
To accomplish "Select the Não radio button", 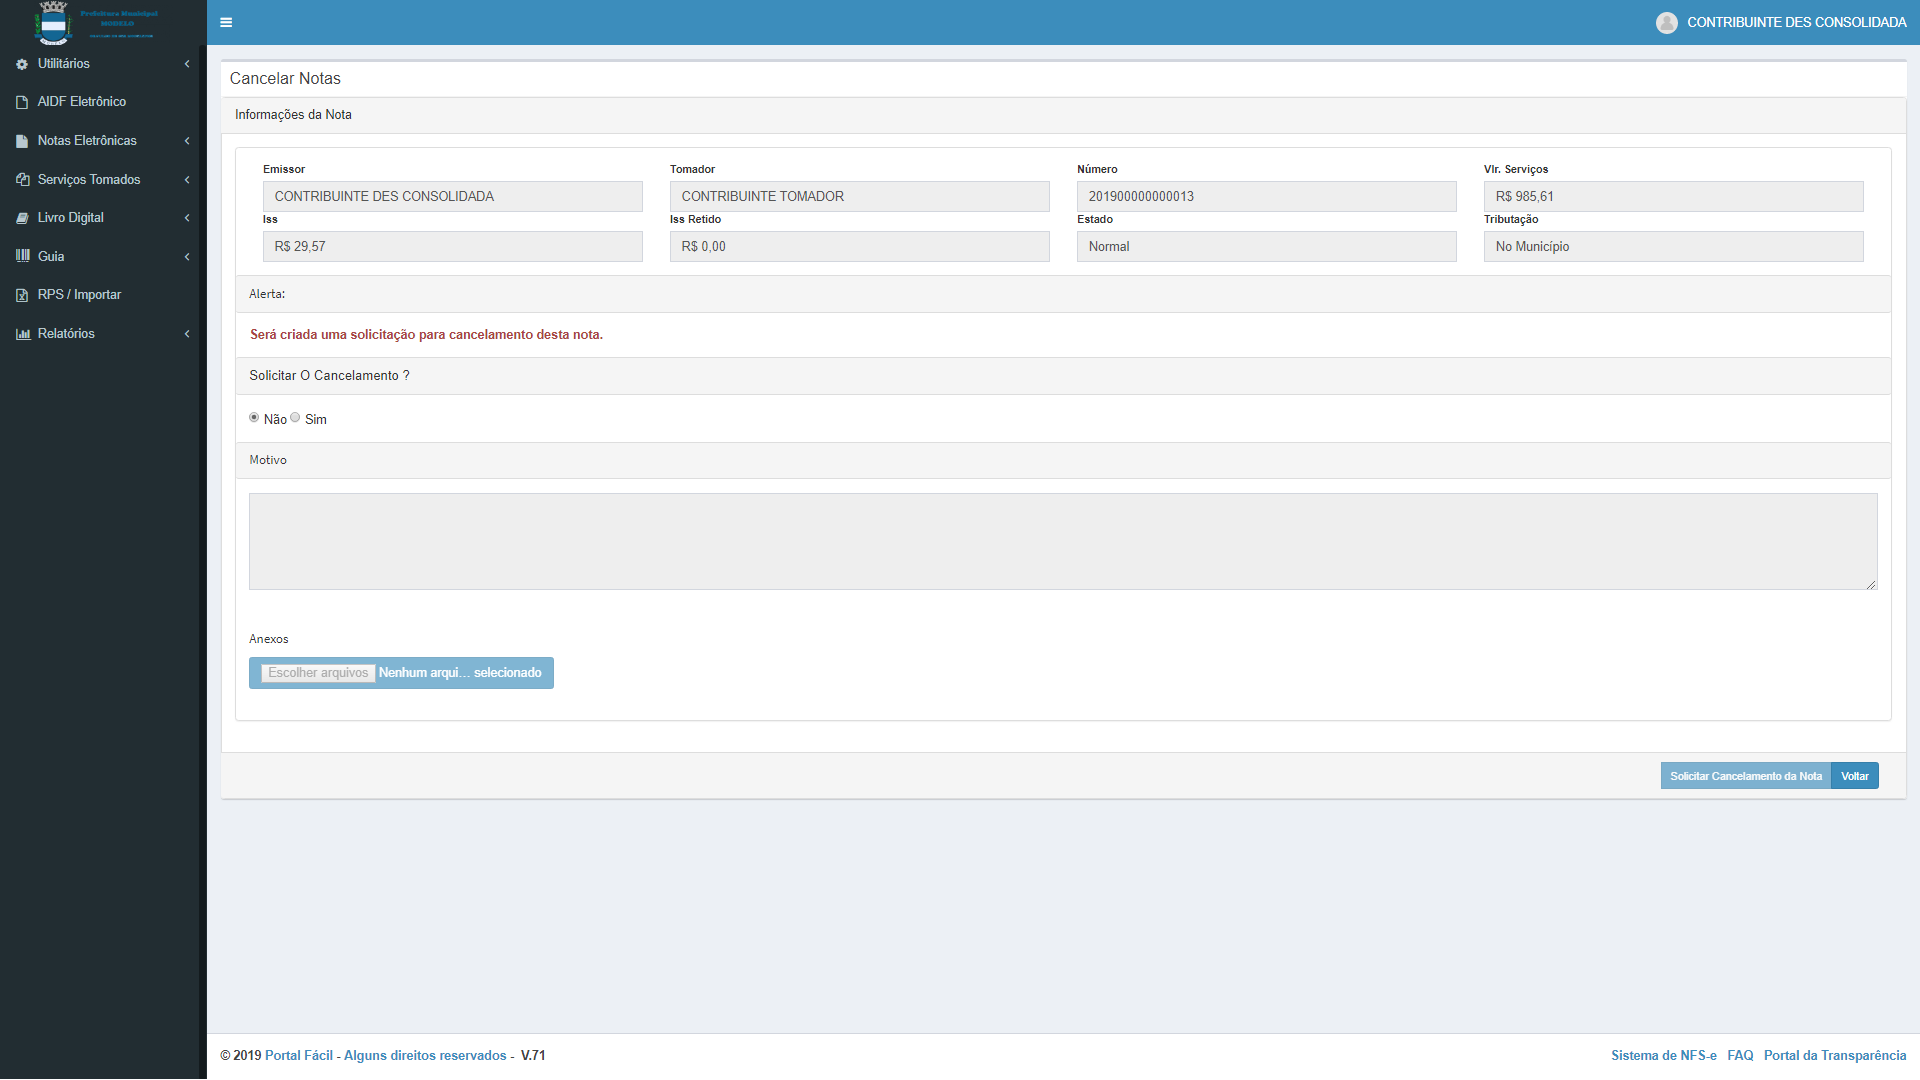I will (254, 418).
